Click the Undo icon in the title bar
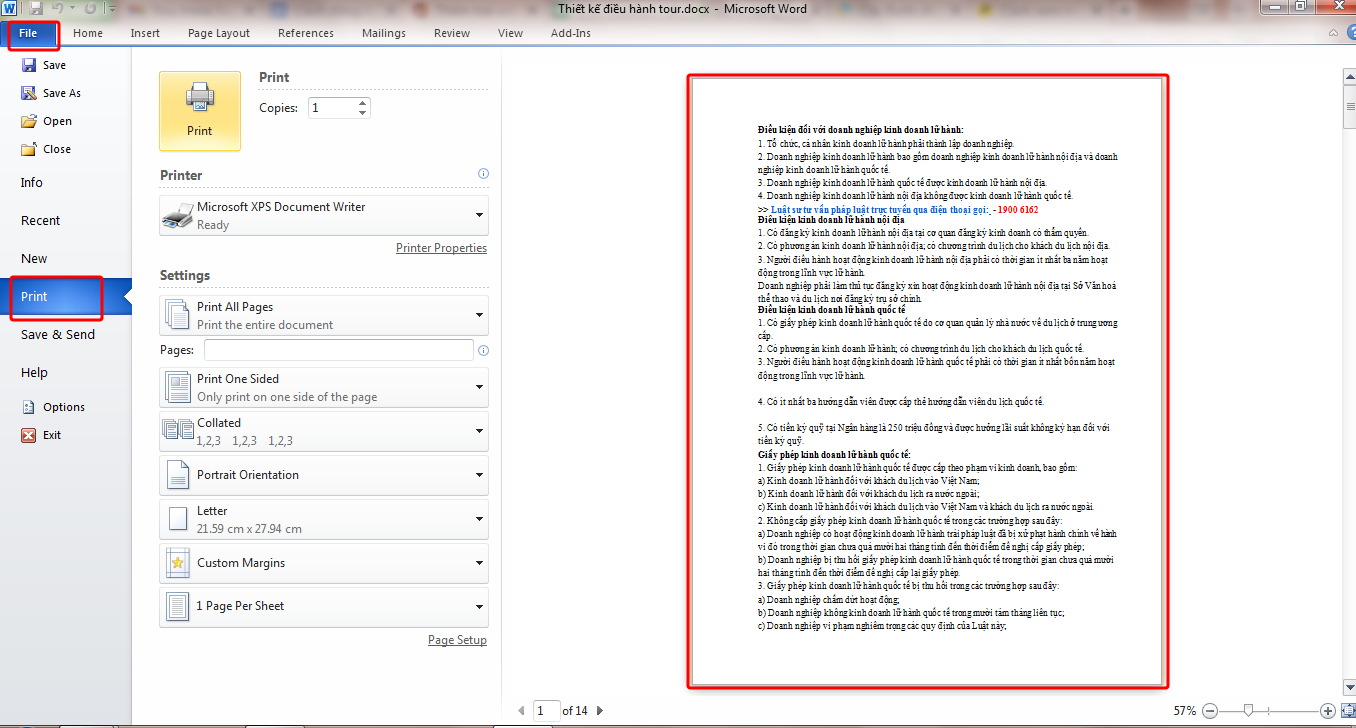This screenshot has width=1356, height=728. coord(57,7)
